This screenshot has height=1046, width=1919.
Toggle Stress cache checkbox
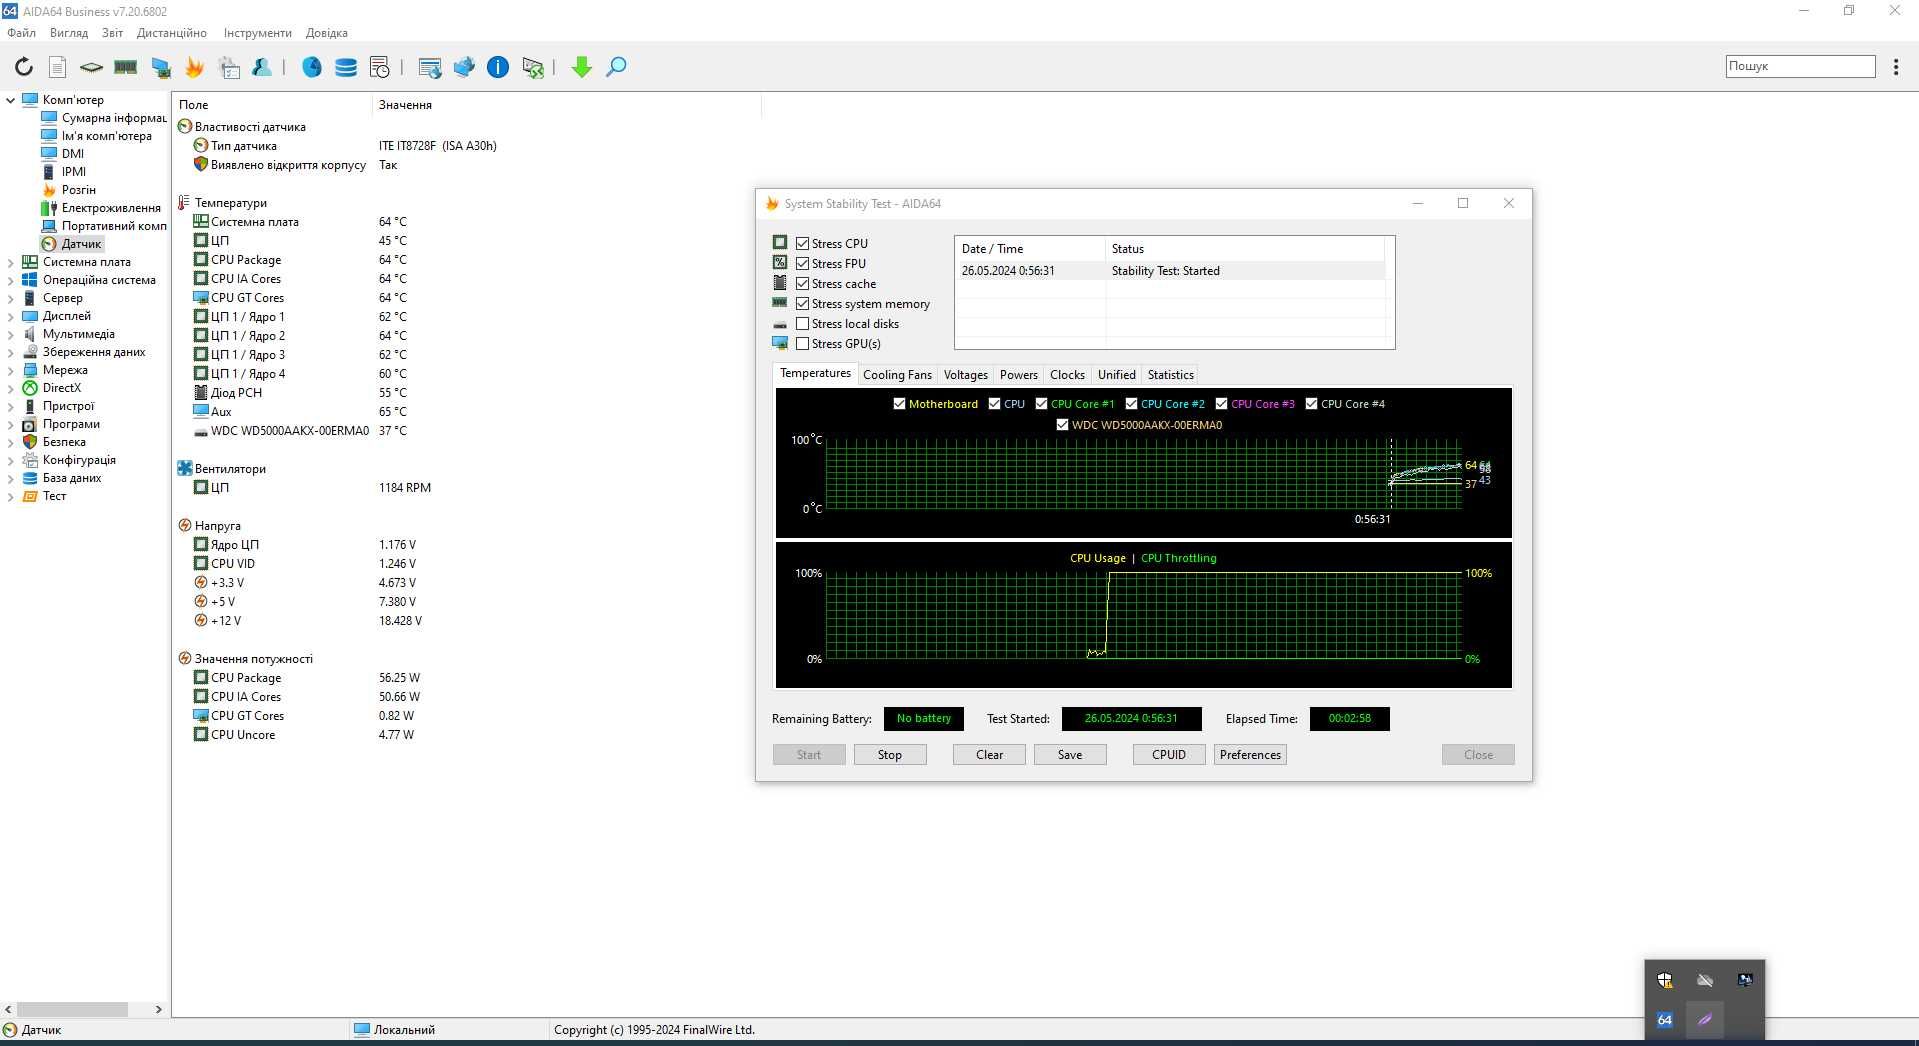pos(802,284)
